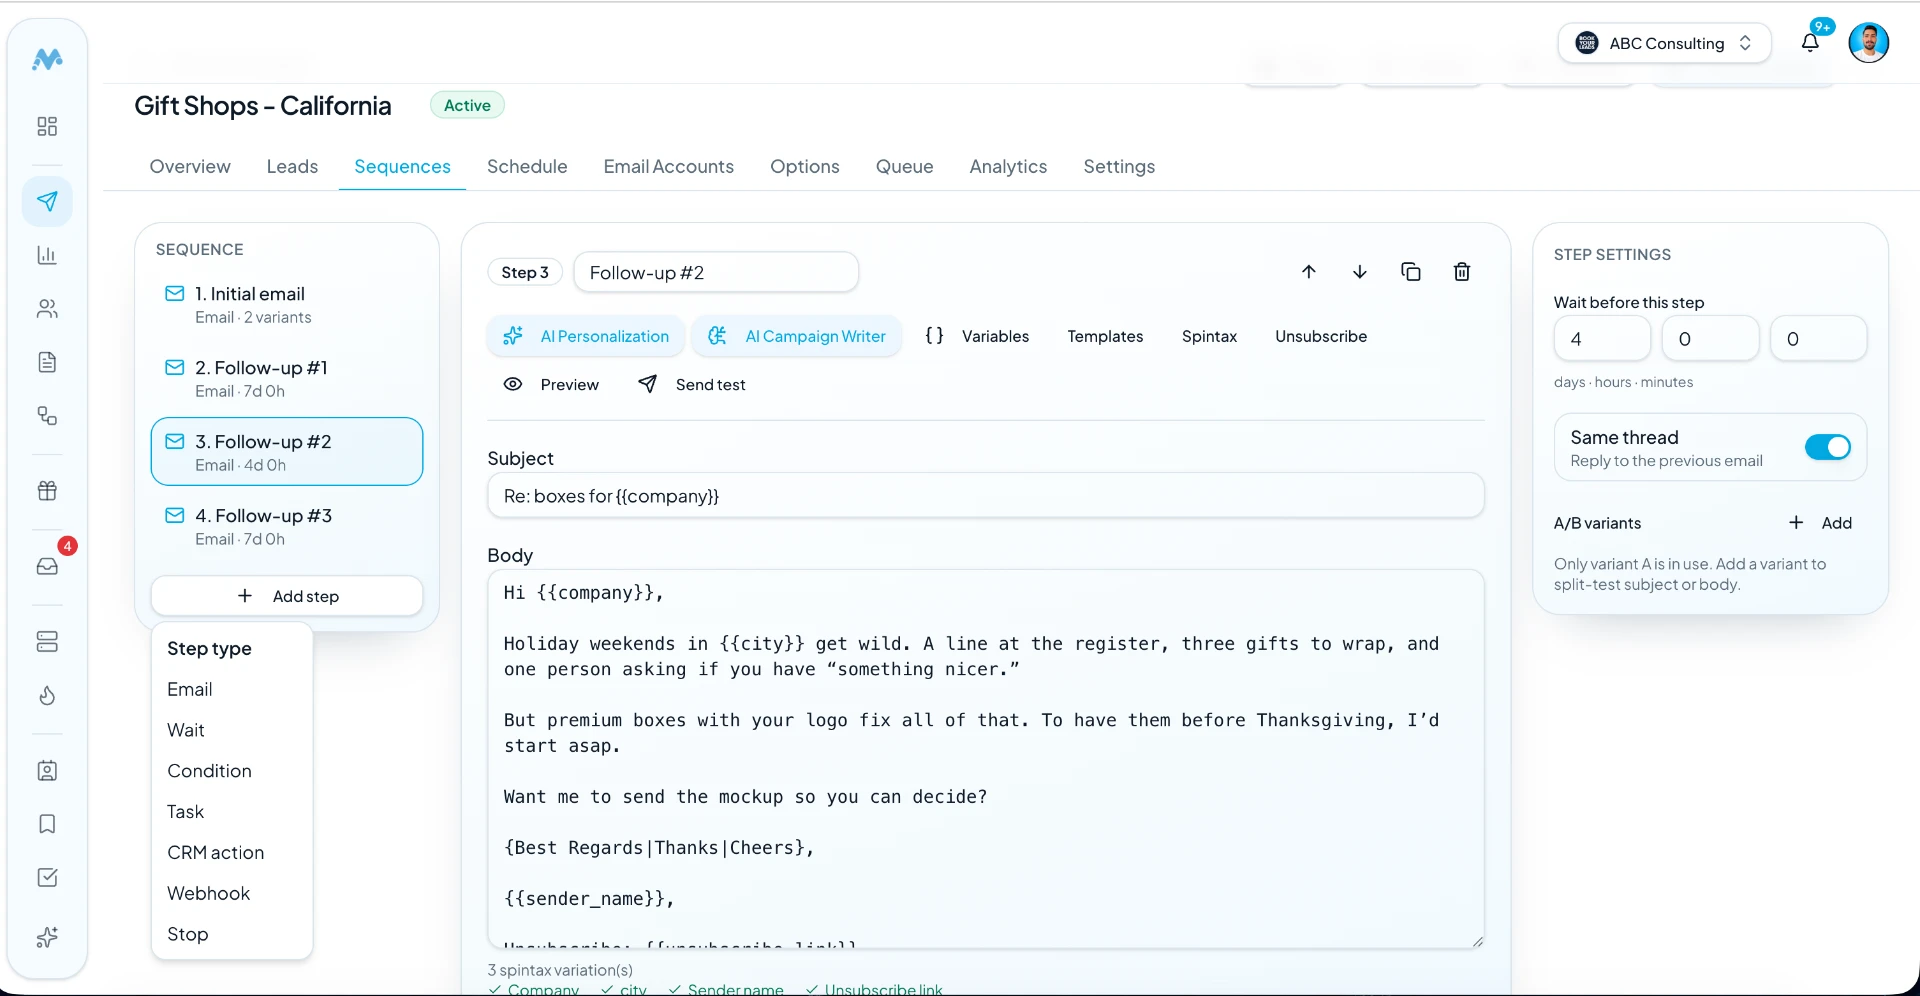The image size is (1920, 996).
Task: Open the contacts people icon in sidebar
Action: 47,309
